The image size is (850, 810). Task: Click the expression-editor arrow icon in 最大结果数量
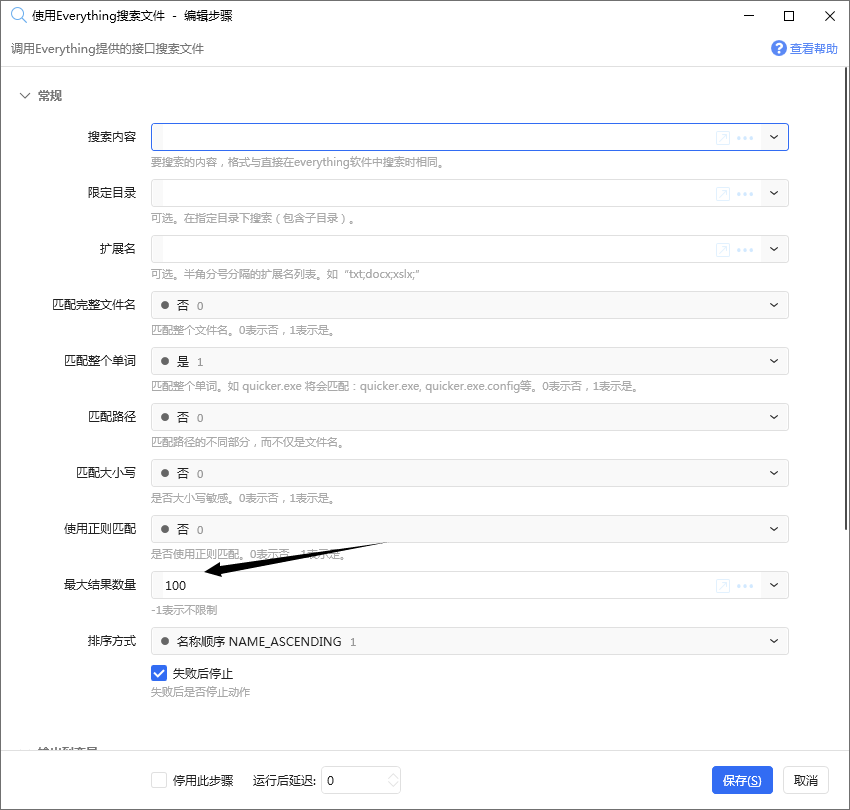tap(723, 586)
